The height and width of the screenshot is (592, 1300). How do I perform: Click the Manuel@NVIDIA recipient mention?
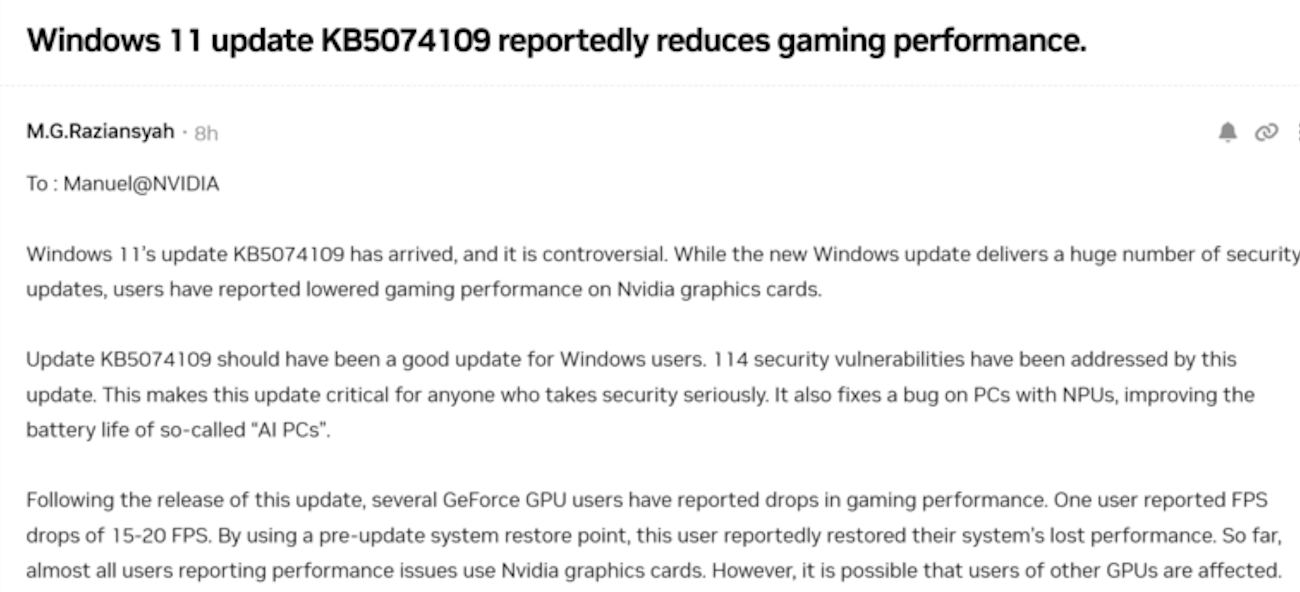tap(141, 184)
